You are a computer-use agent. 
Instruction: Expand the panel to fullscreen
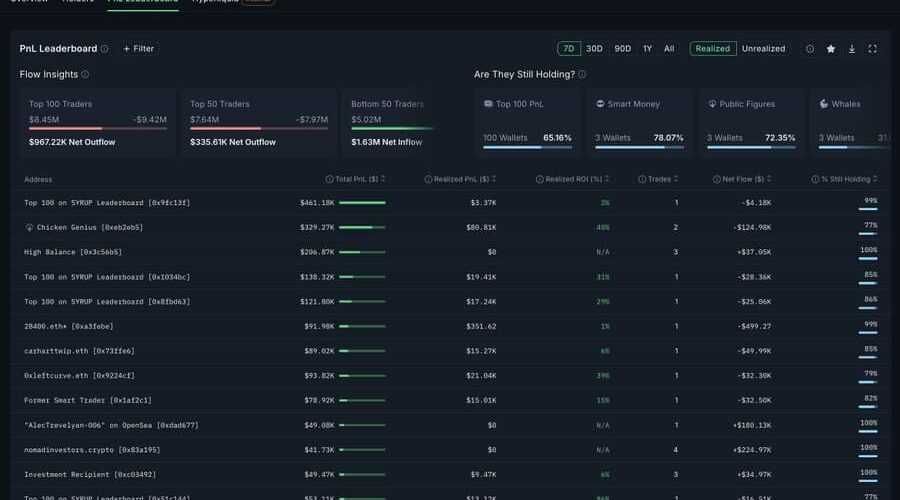[x=873, y=49]
